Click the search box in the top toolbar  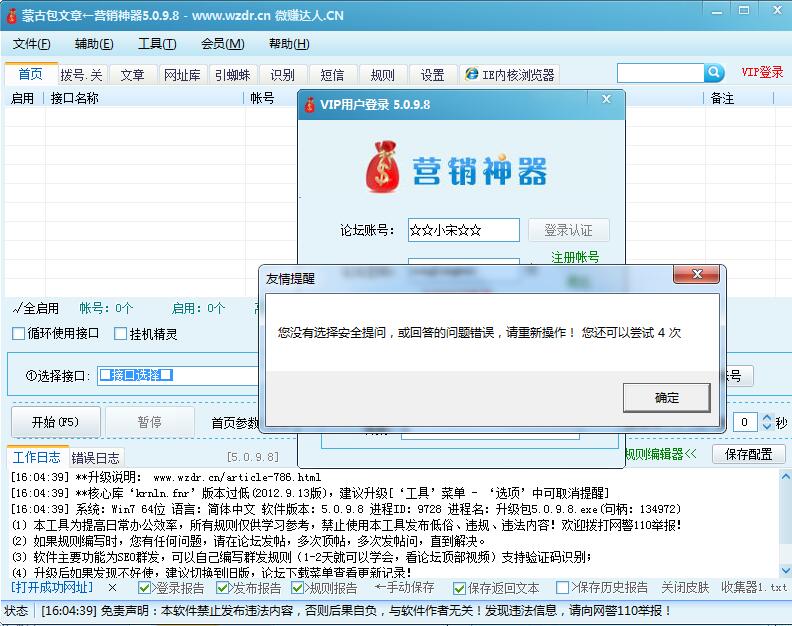click(661, 73)
